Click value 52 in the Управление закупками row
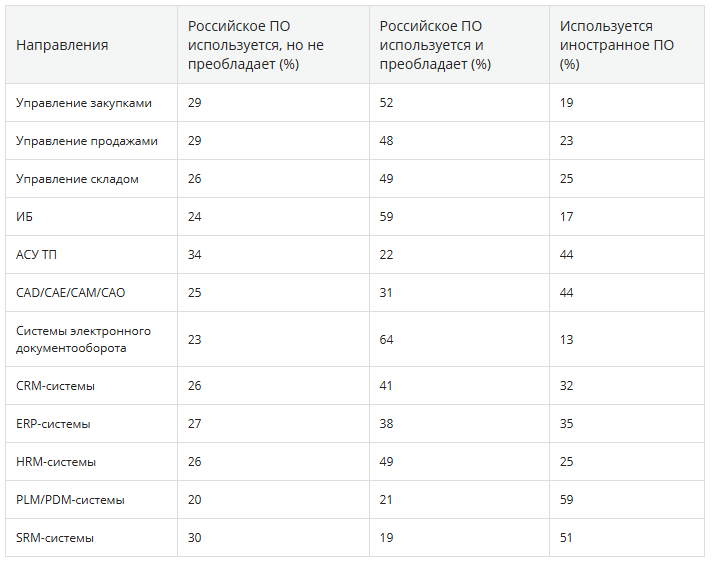 click(x=387, y=103)
